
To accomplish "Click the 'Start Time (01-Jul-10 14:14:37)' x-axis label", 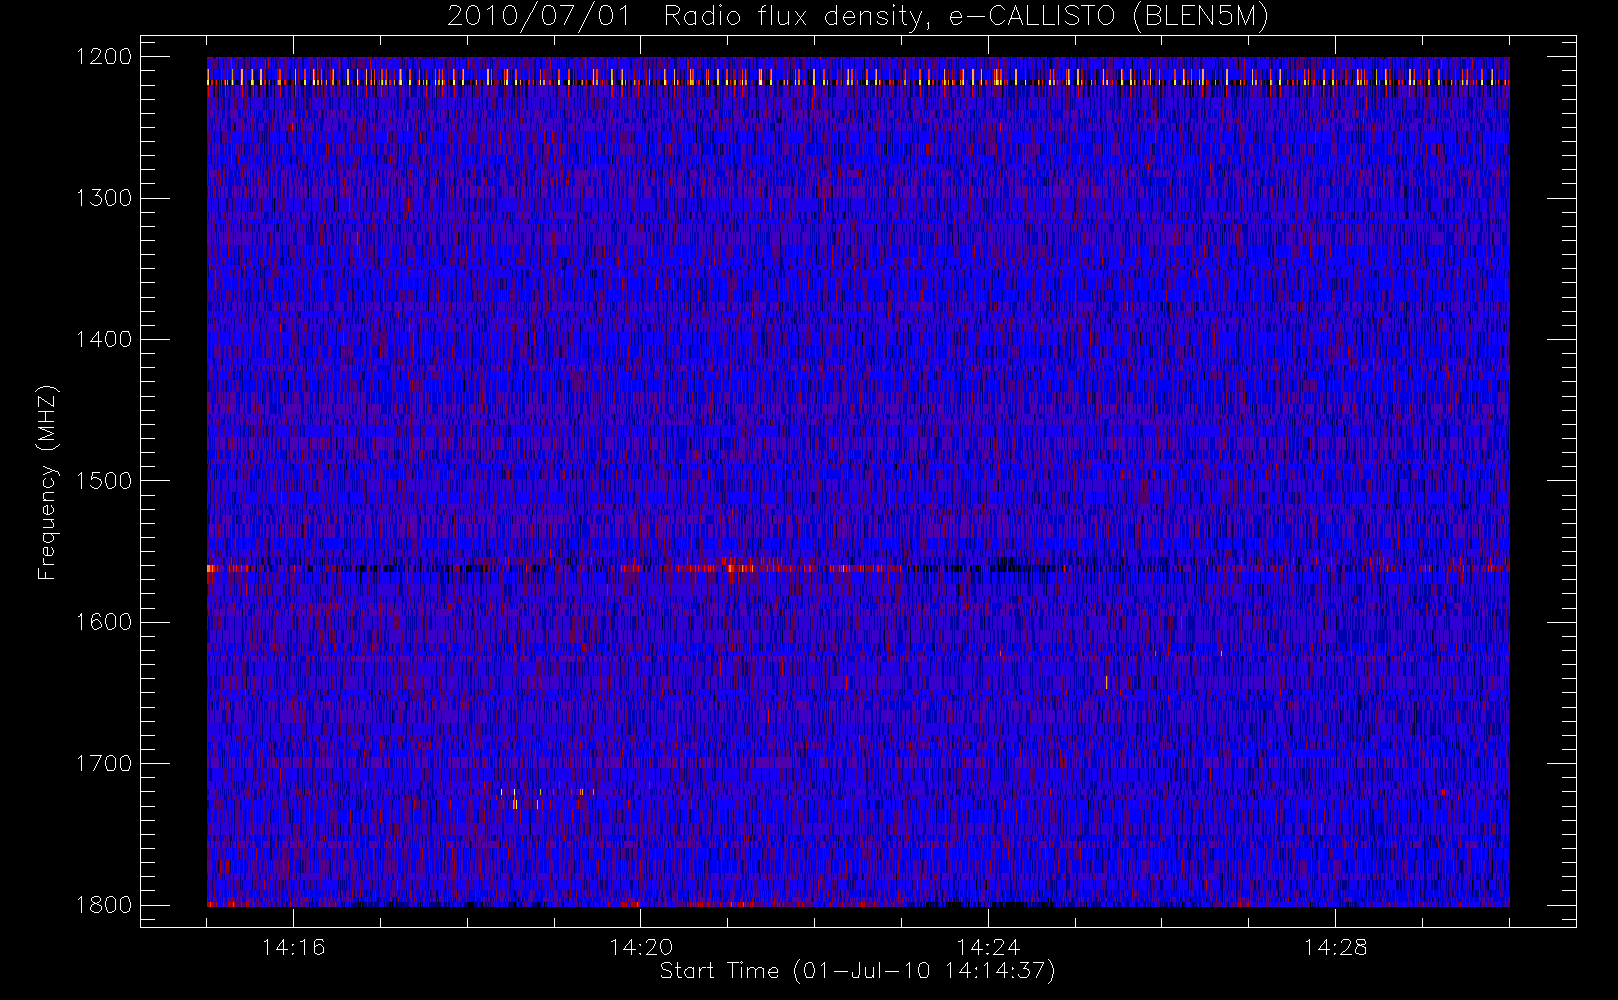I will (x=858, y=971).
